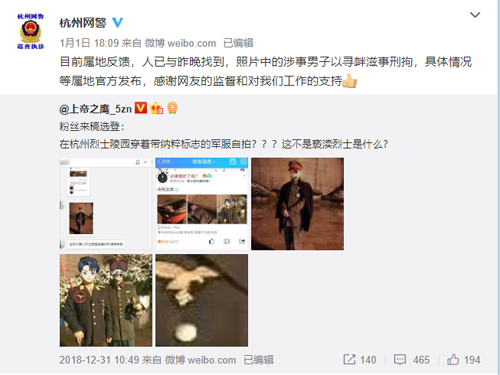Open the photo with red circled badge
Viewport: 500px width, 375px height.
(x=106, y=300)
